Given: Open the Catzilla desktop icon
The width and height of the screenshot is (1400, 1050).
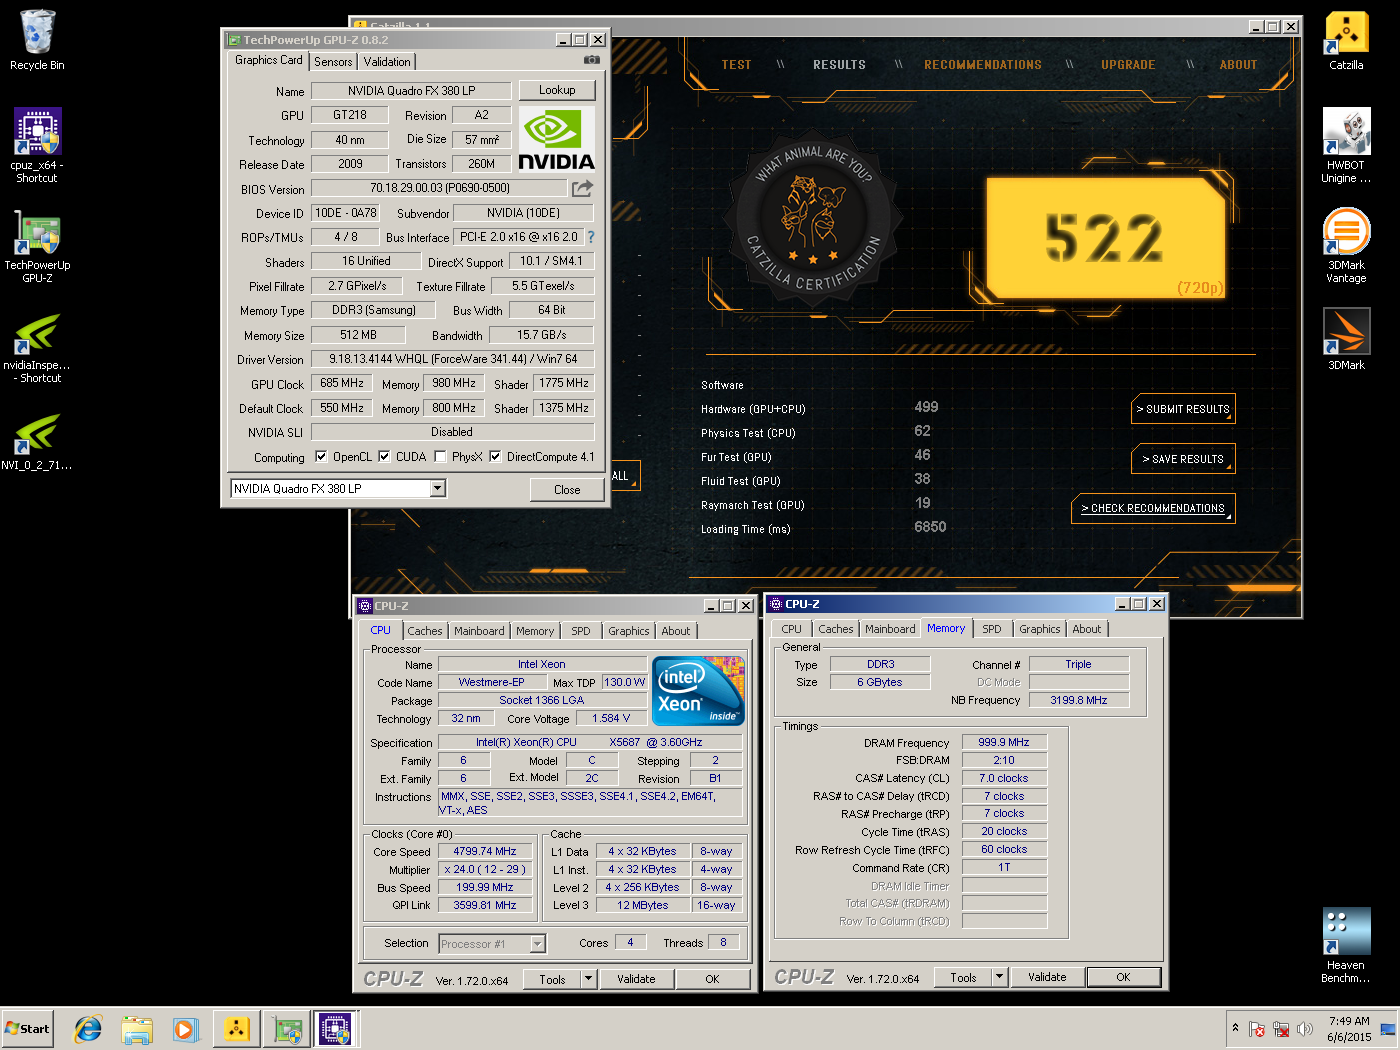Looking at the screenshot, I should pos(1346,40).
